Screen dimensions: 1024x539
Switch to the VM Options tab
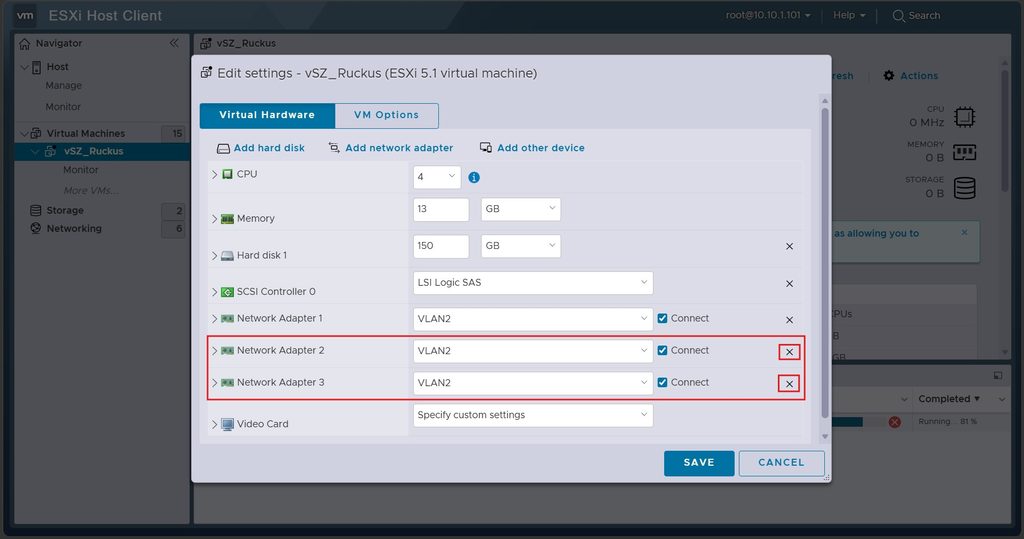387,115
